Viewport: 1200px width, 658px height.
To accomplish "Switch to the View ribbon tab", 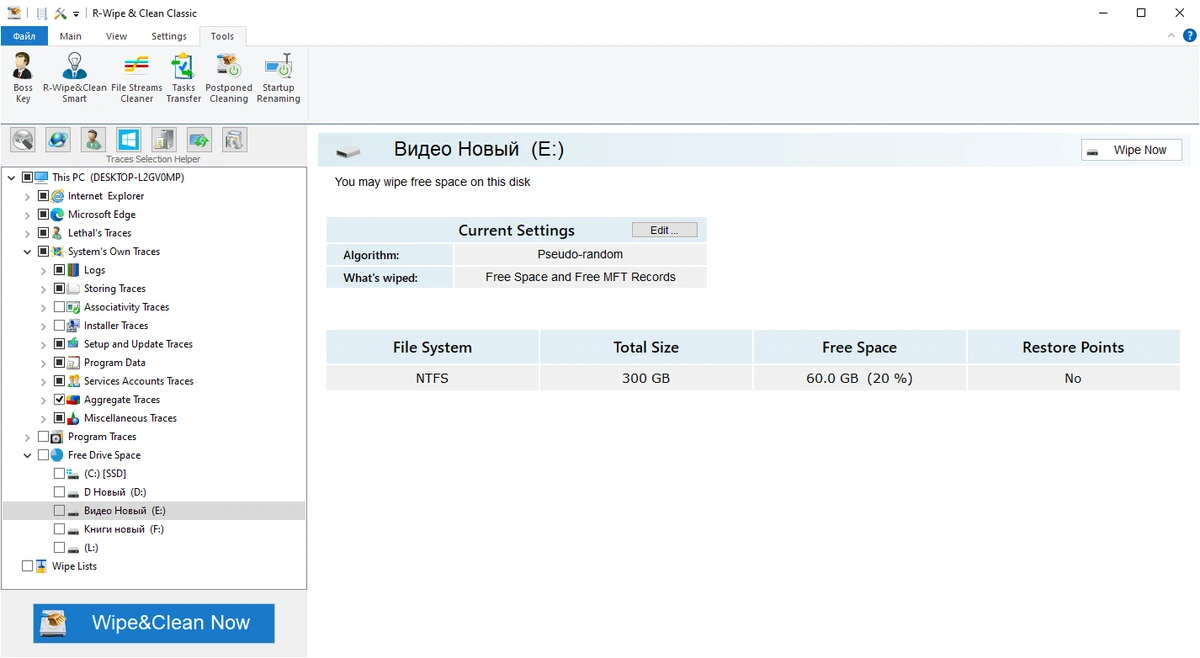I will pyautogui.click(x=117, y=36).
